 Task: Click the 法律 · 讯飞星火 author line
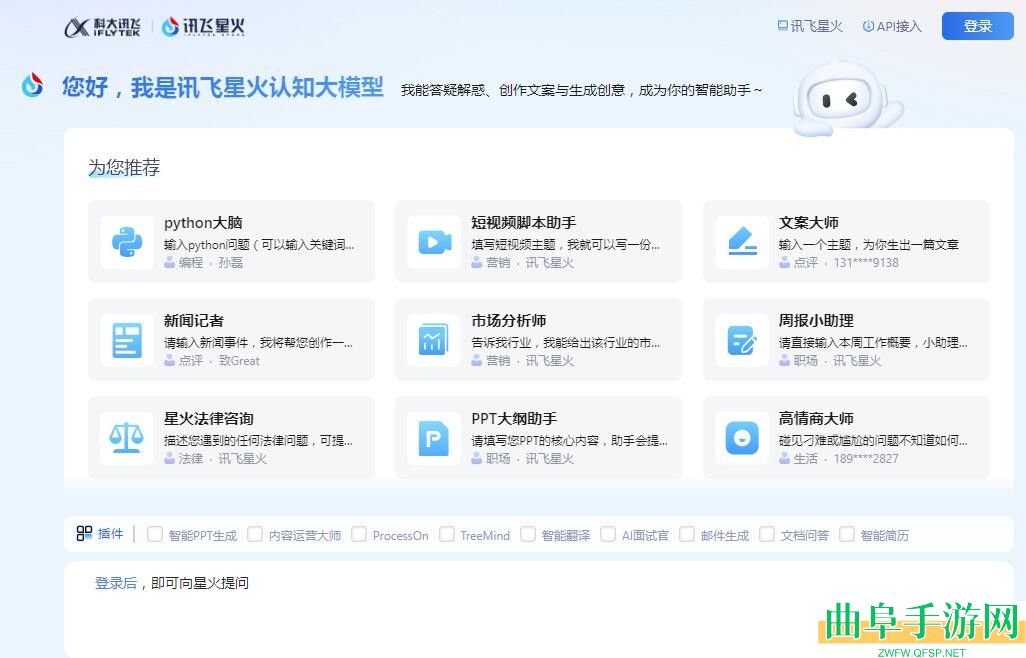pos(215,459)
